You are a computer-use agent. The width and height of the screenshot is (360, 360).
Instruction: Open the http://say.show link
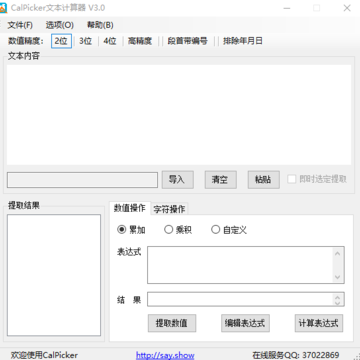[165, 355]
